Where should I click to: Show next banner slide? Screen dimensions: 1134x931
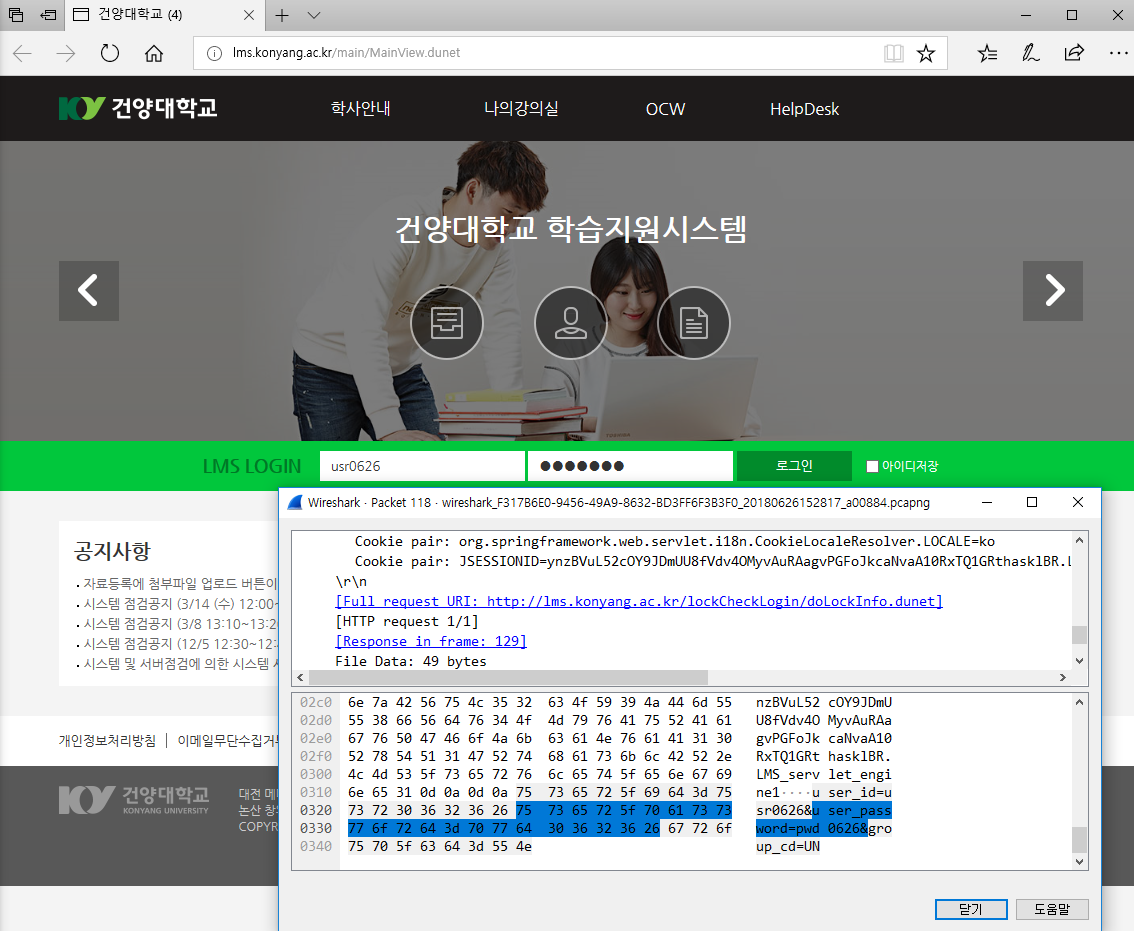coord(1053,291)
